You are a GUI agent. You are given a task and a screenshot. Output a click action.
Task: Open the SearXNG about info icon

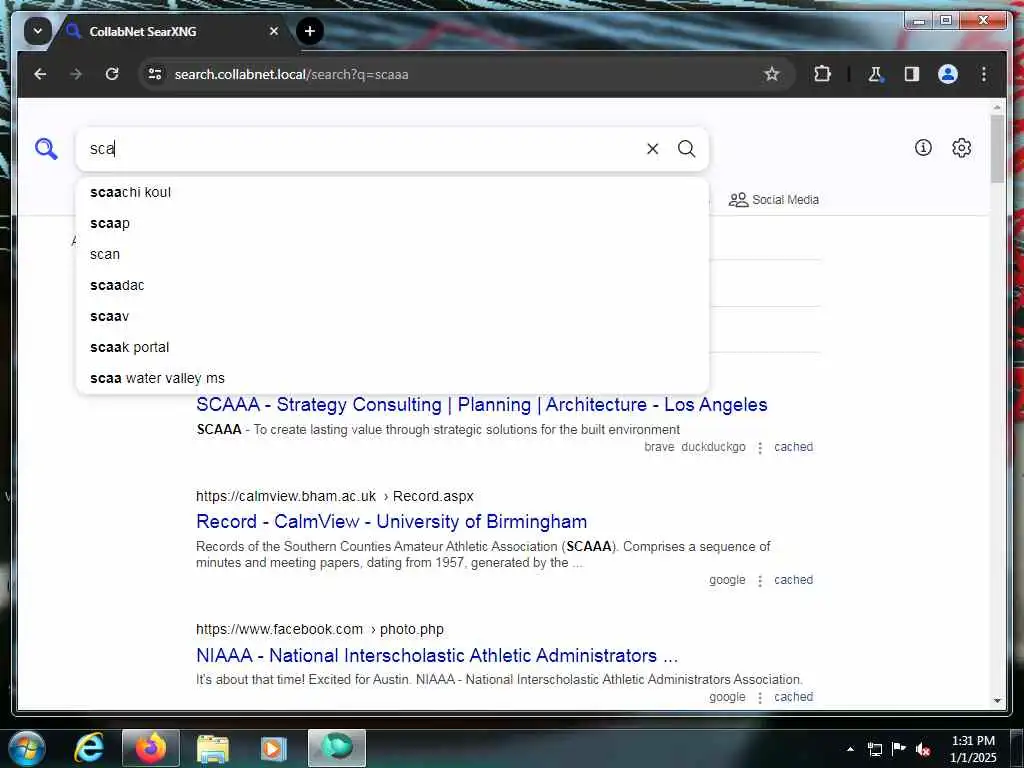pos(923,148)
